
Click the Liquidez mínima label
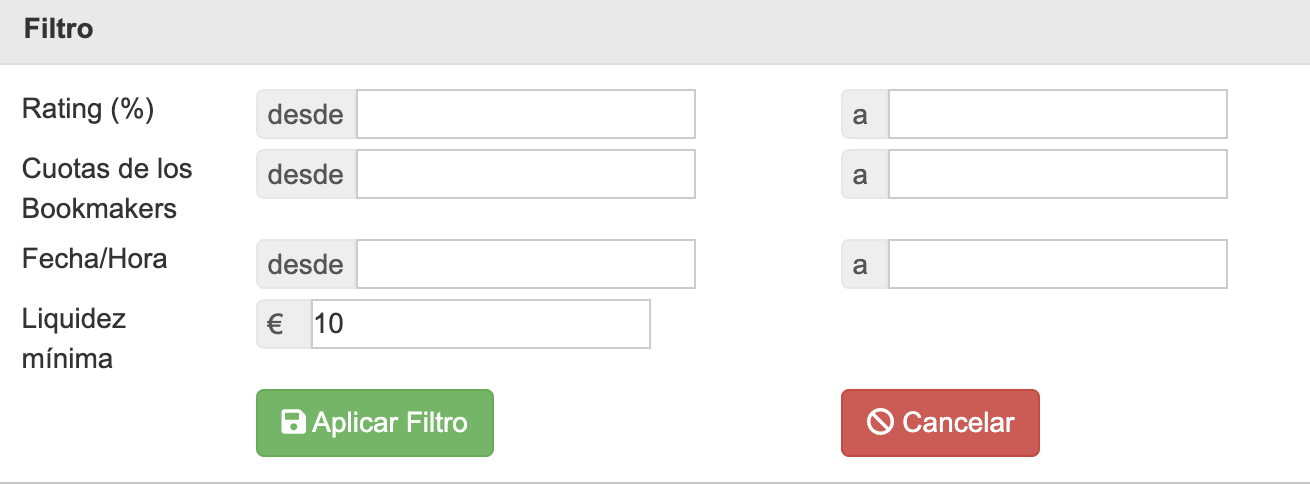[74, 339]
